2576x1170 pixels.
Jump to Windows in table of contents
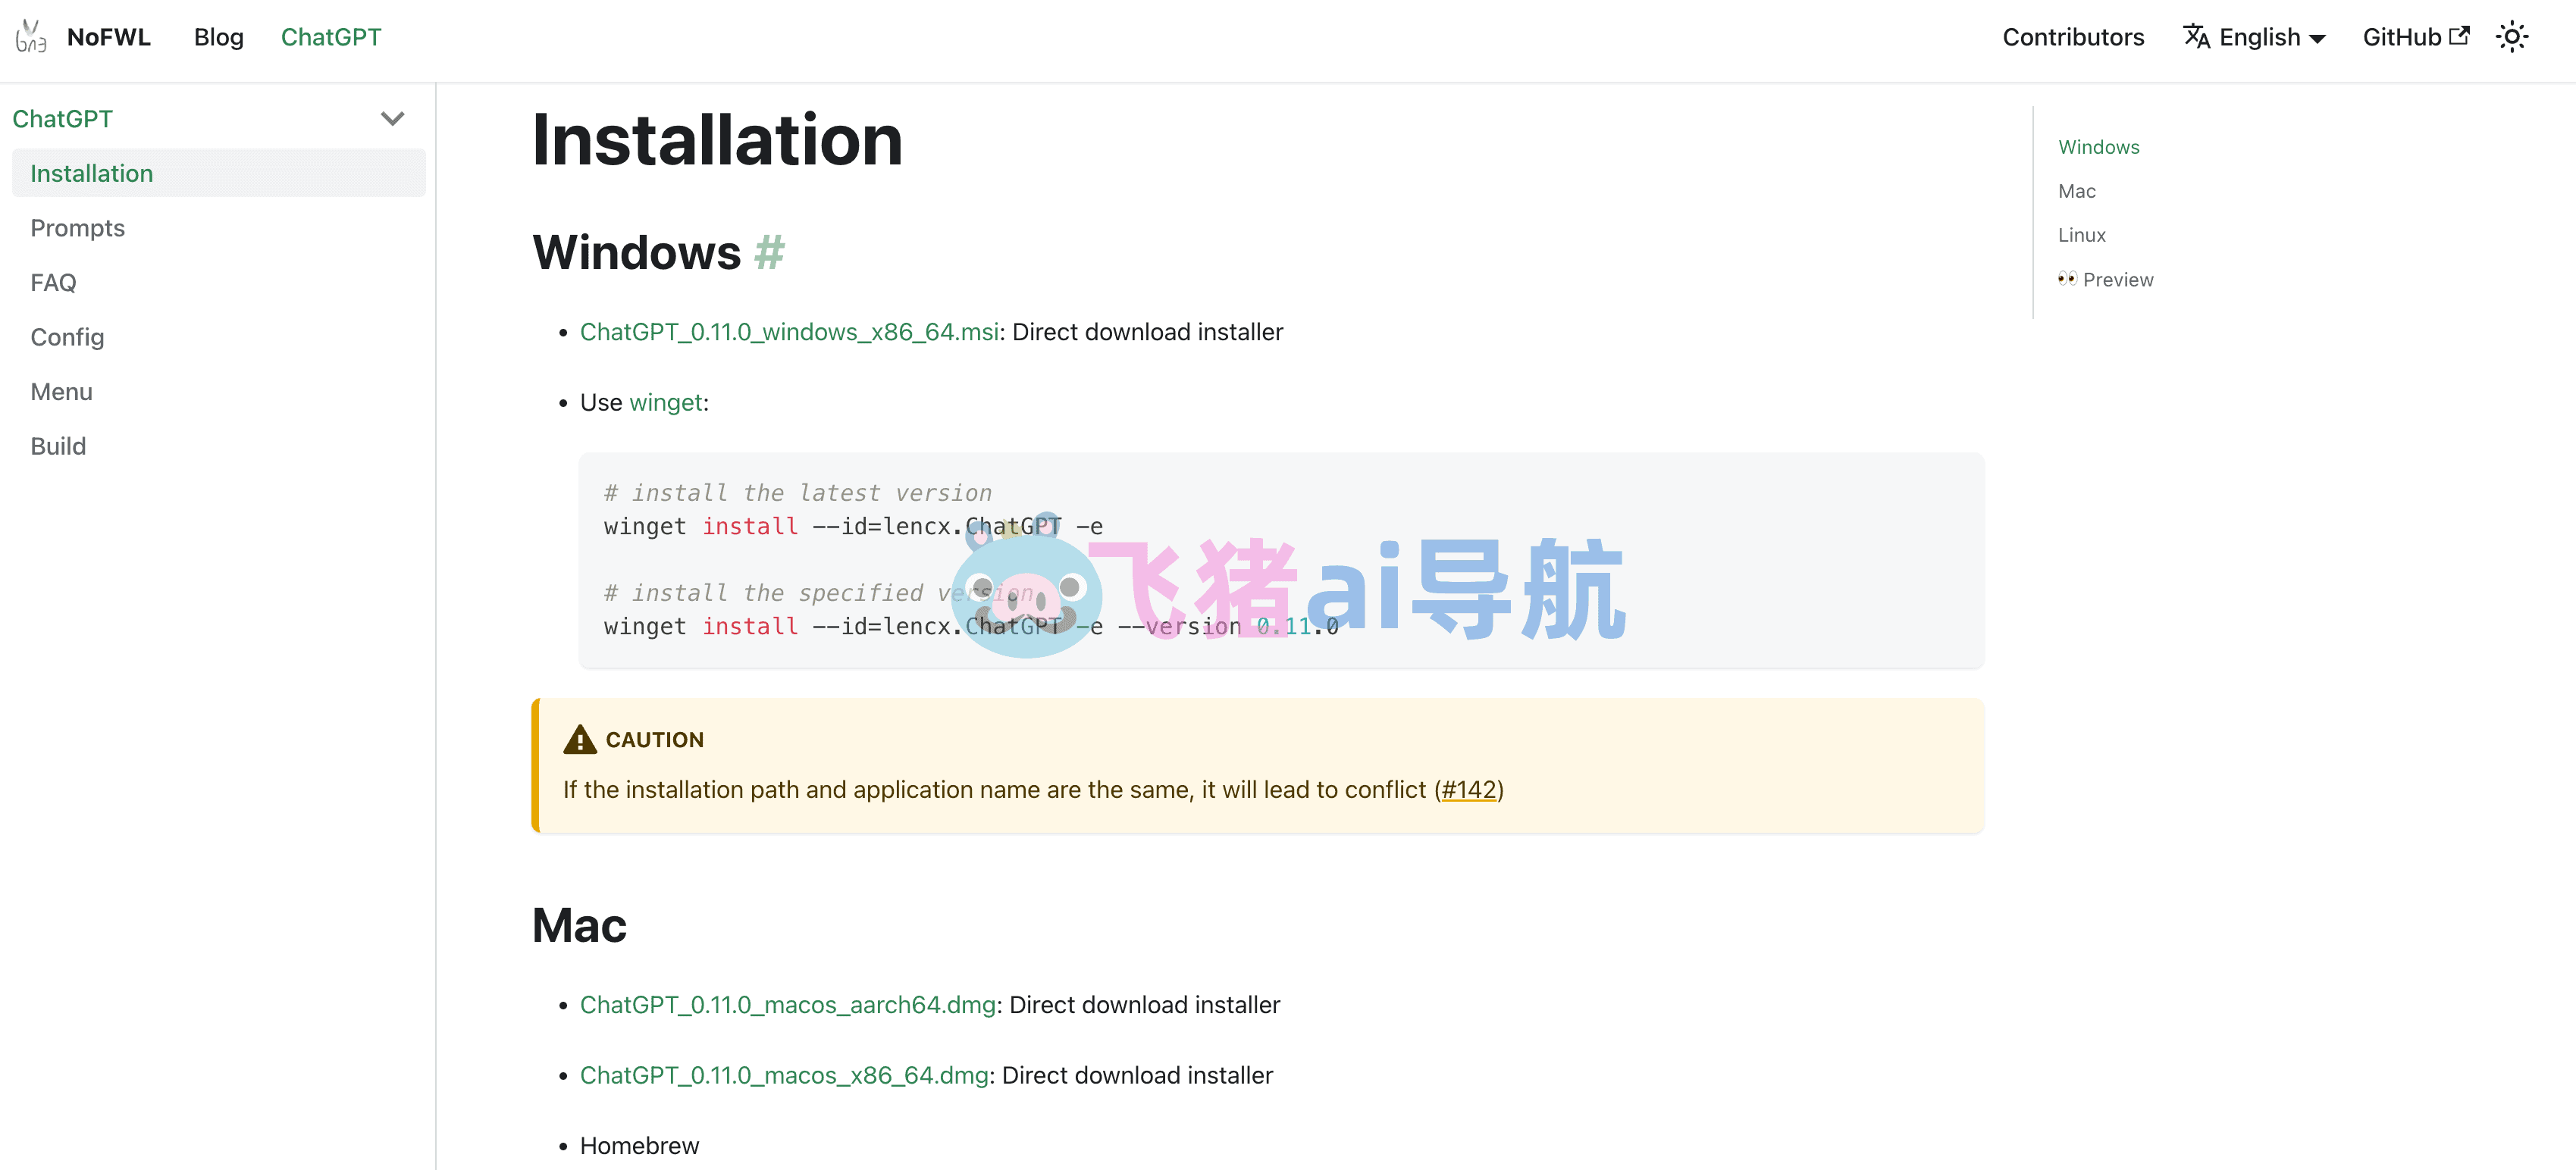(2098, 147)
